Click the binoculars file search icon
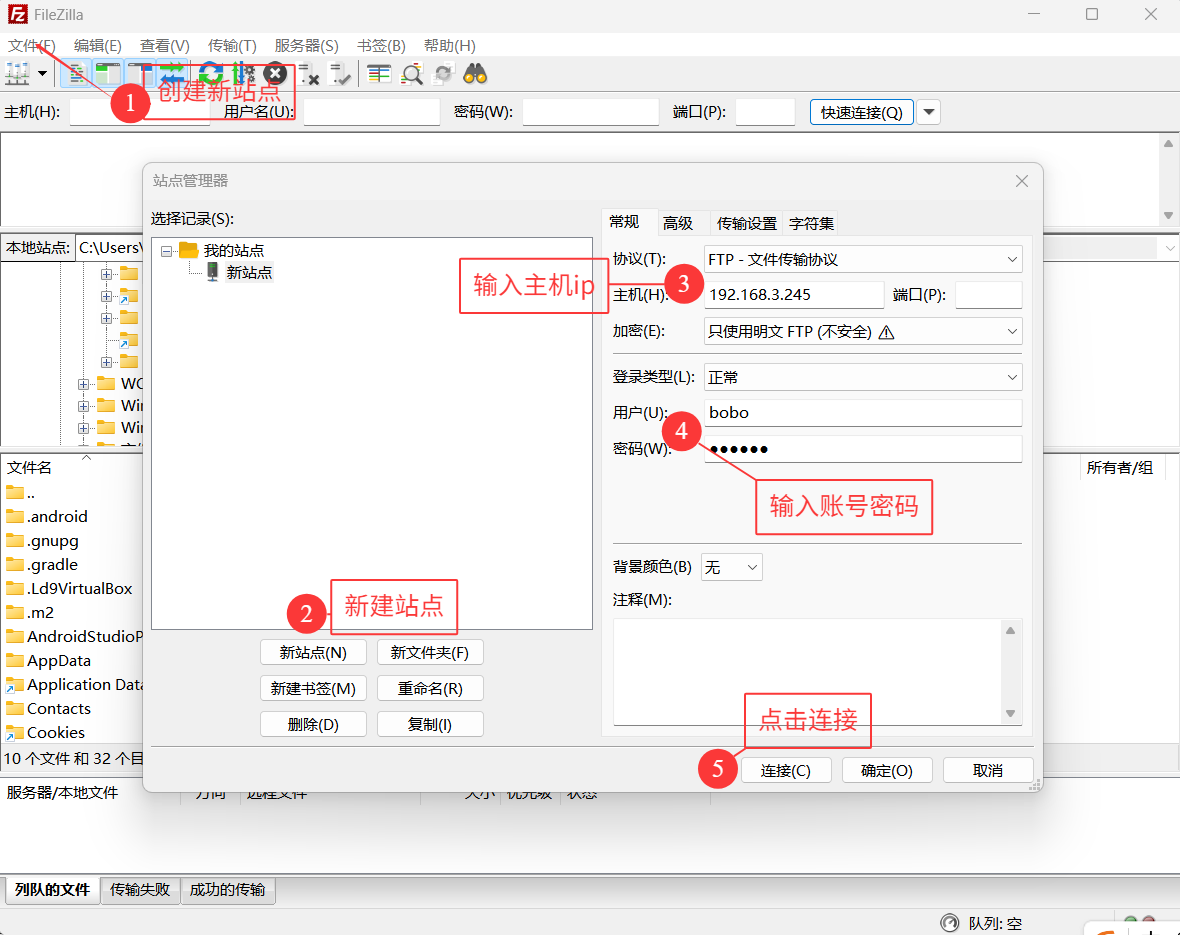 click(x=475, y=74)
